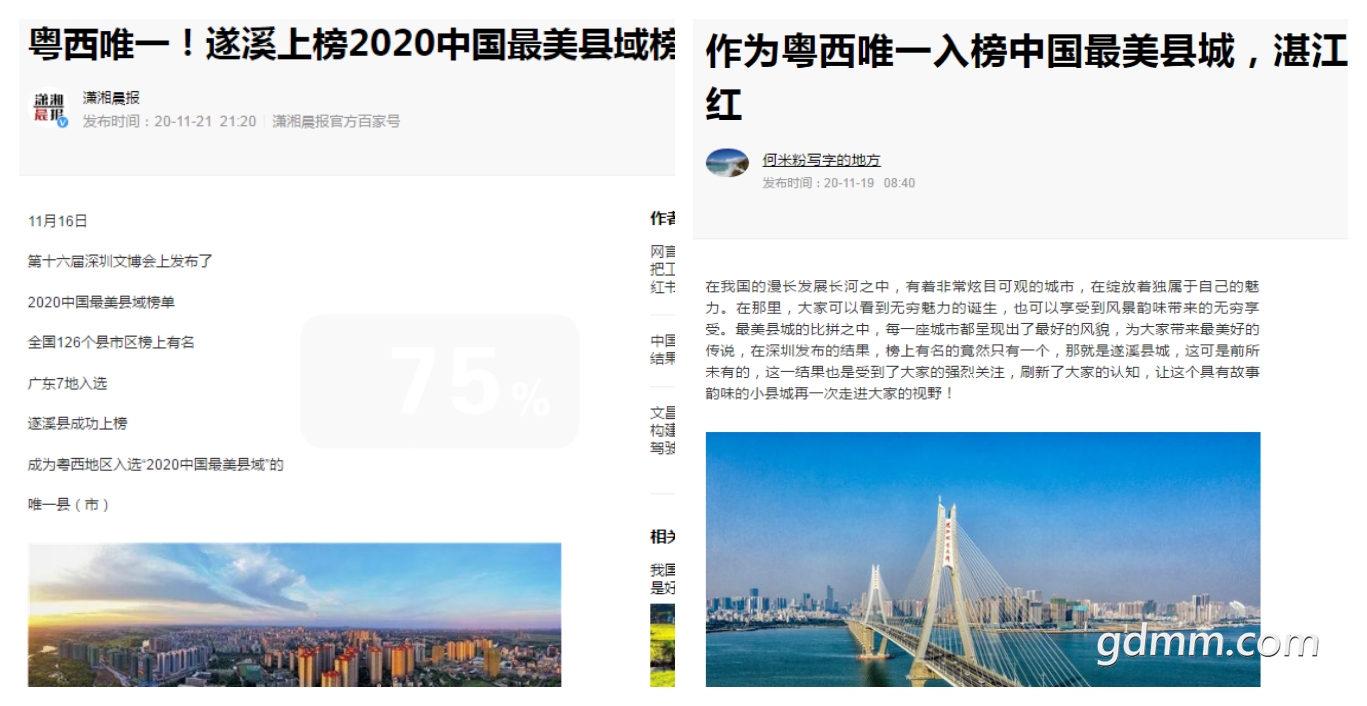The width and height of the screenshot is (1367, 706).
Task: Open the 何米粉写字的地方 author link
Action: click(x=821, y=160)
